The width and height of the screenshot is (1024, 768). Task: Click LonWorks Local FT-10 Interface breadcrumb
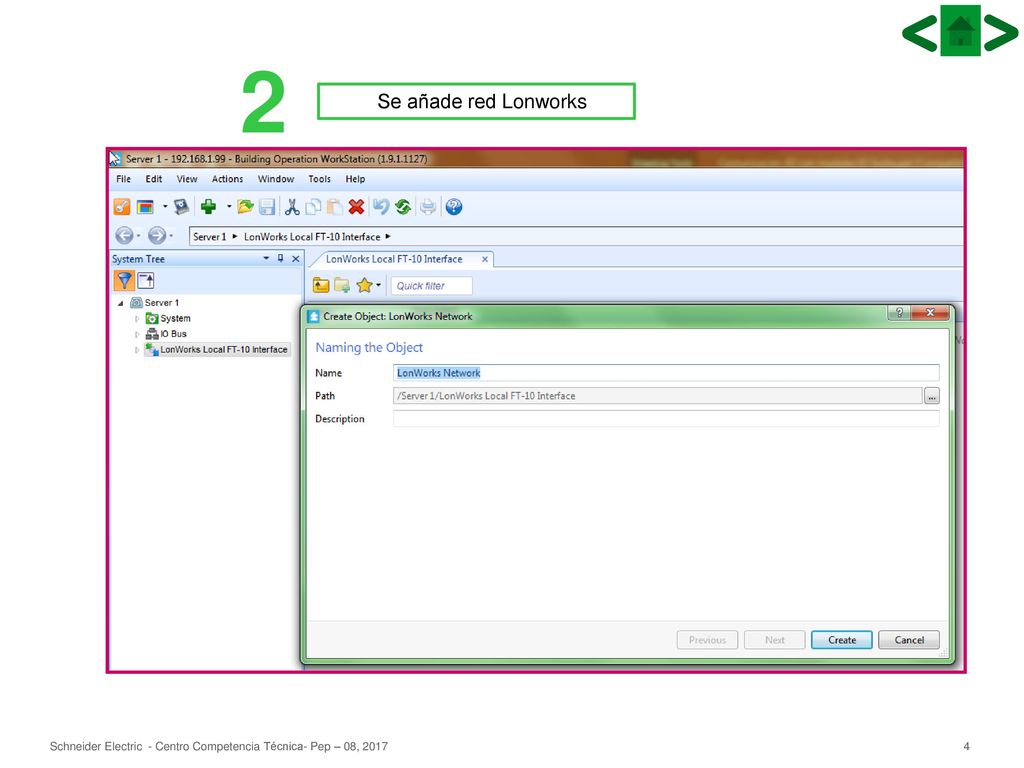click(312, 236)
